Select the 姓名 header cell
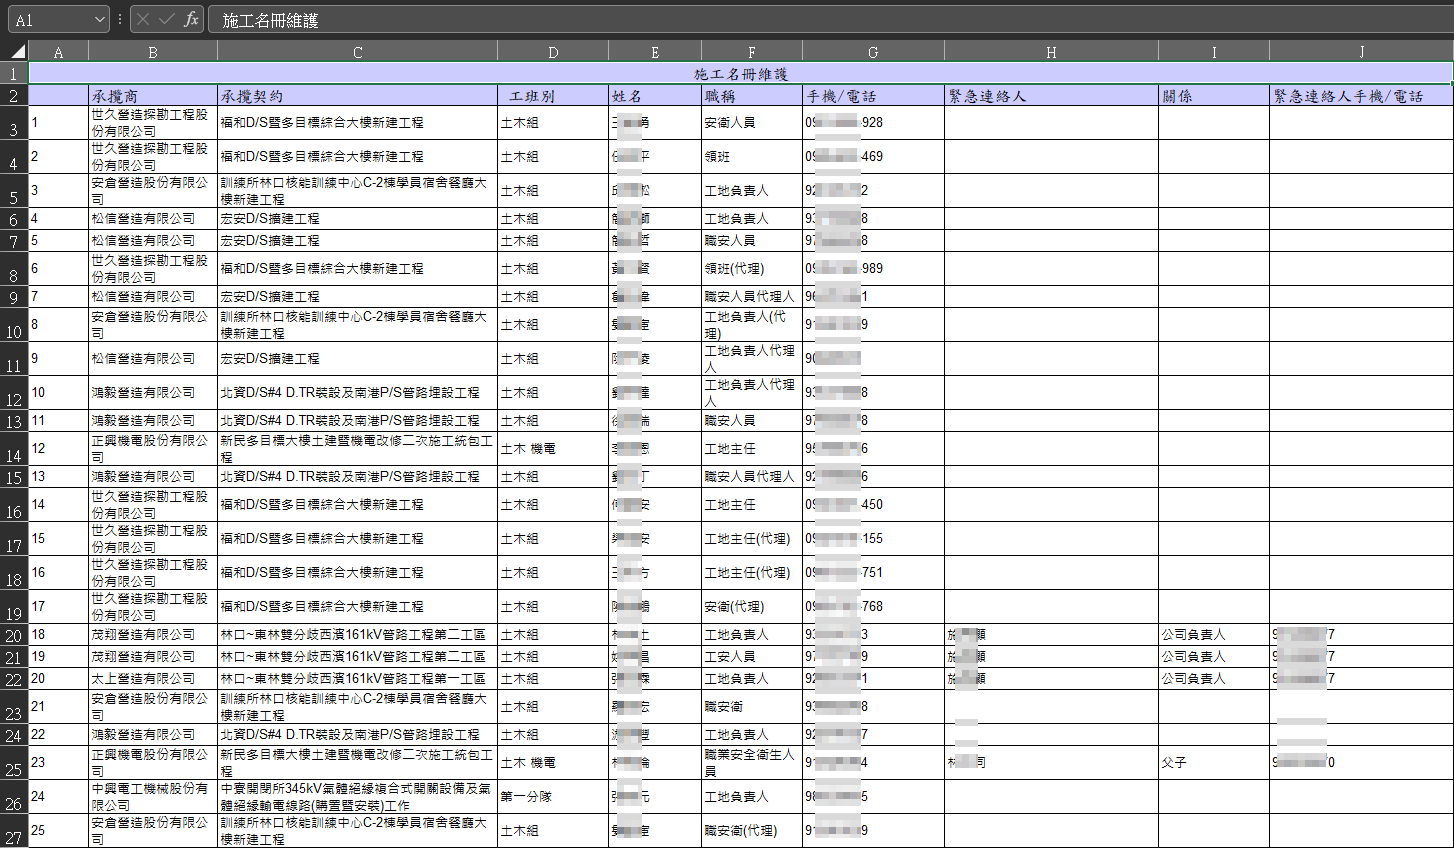 [655, 96]
